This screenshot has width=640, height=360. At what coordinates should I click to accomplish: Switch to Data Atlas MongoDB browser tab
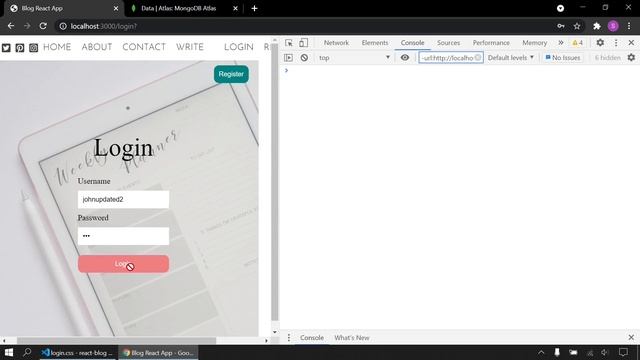tap(178, 8)
